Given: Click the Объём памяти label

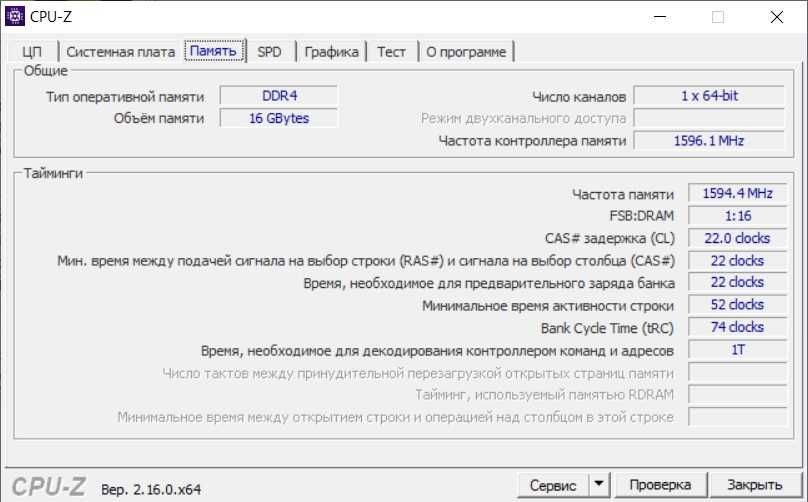Looking at the screenshot, I should pyautogui.click(x=159, y=119).
